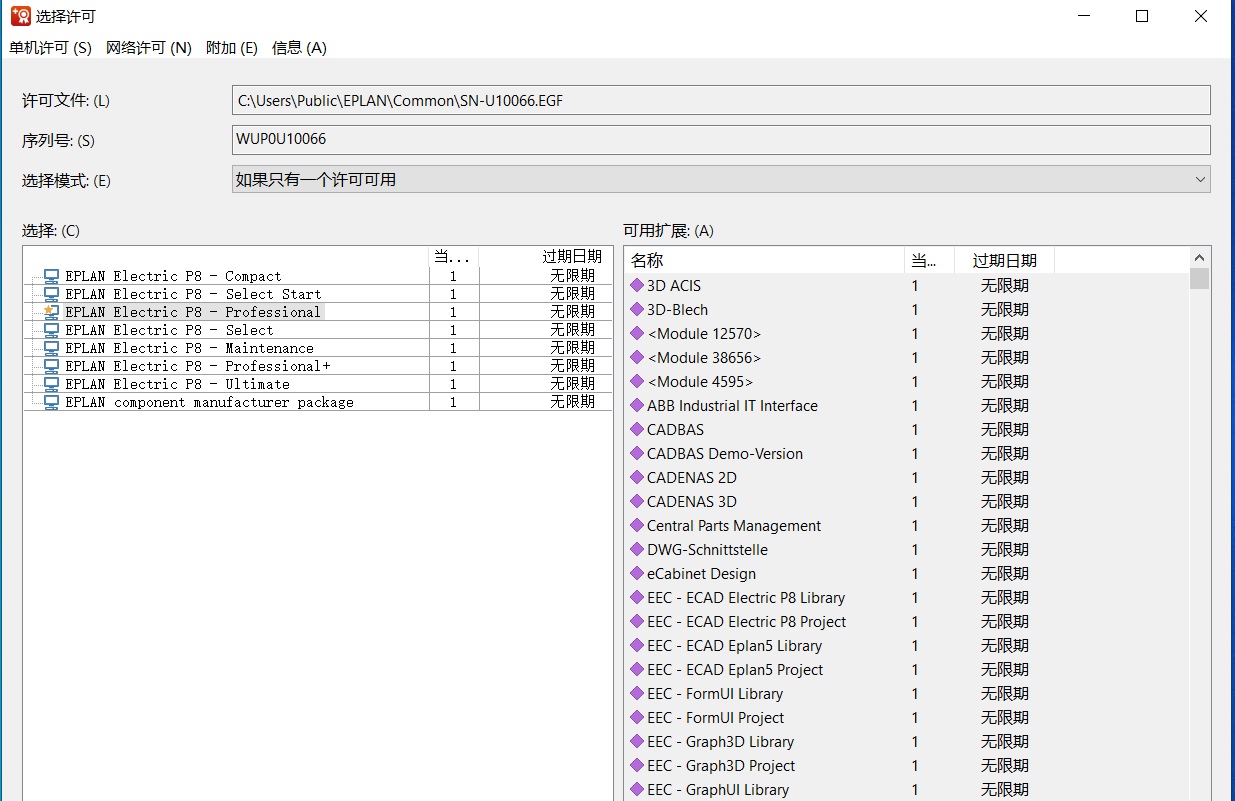1235x801 pixels.
Task: Click the 许可文件 path field
Action: coord(720,100)
